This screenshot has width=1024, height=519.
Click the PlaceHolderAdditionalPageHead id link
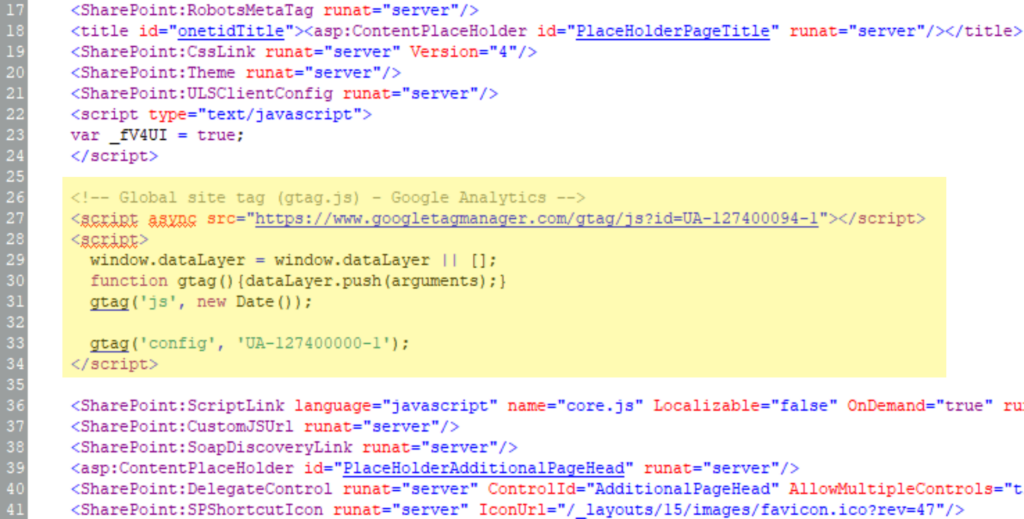click(484, 468)
